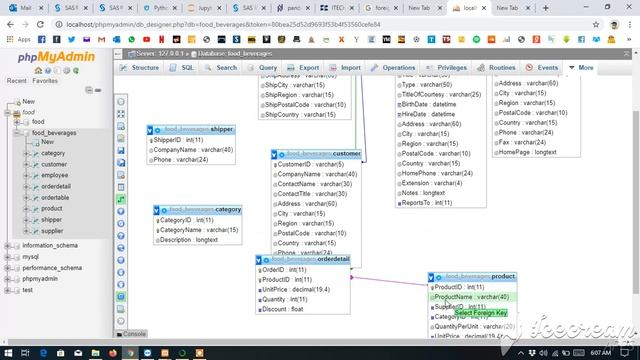Click the designer Save as icon
This screenshot has width=640, height=360.
click(x=121, y=163)
